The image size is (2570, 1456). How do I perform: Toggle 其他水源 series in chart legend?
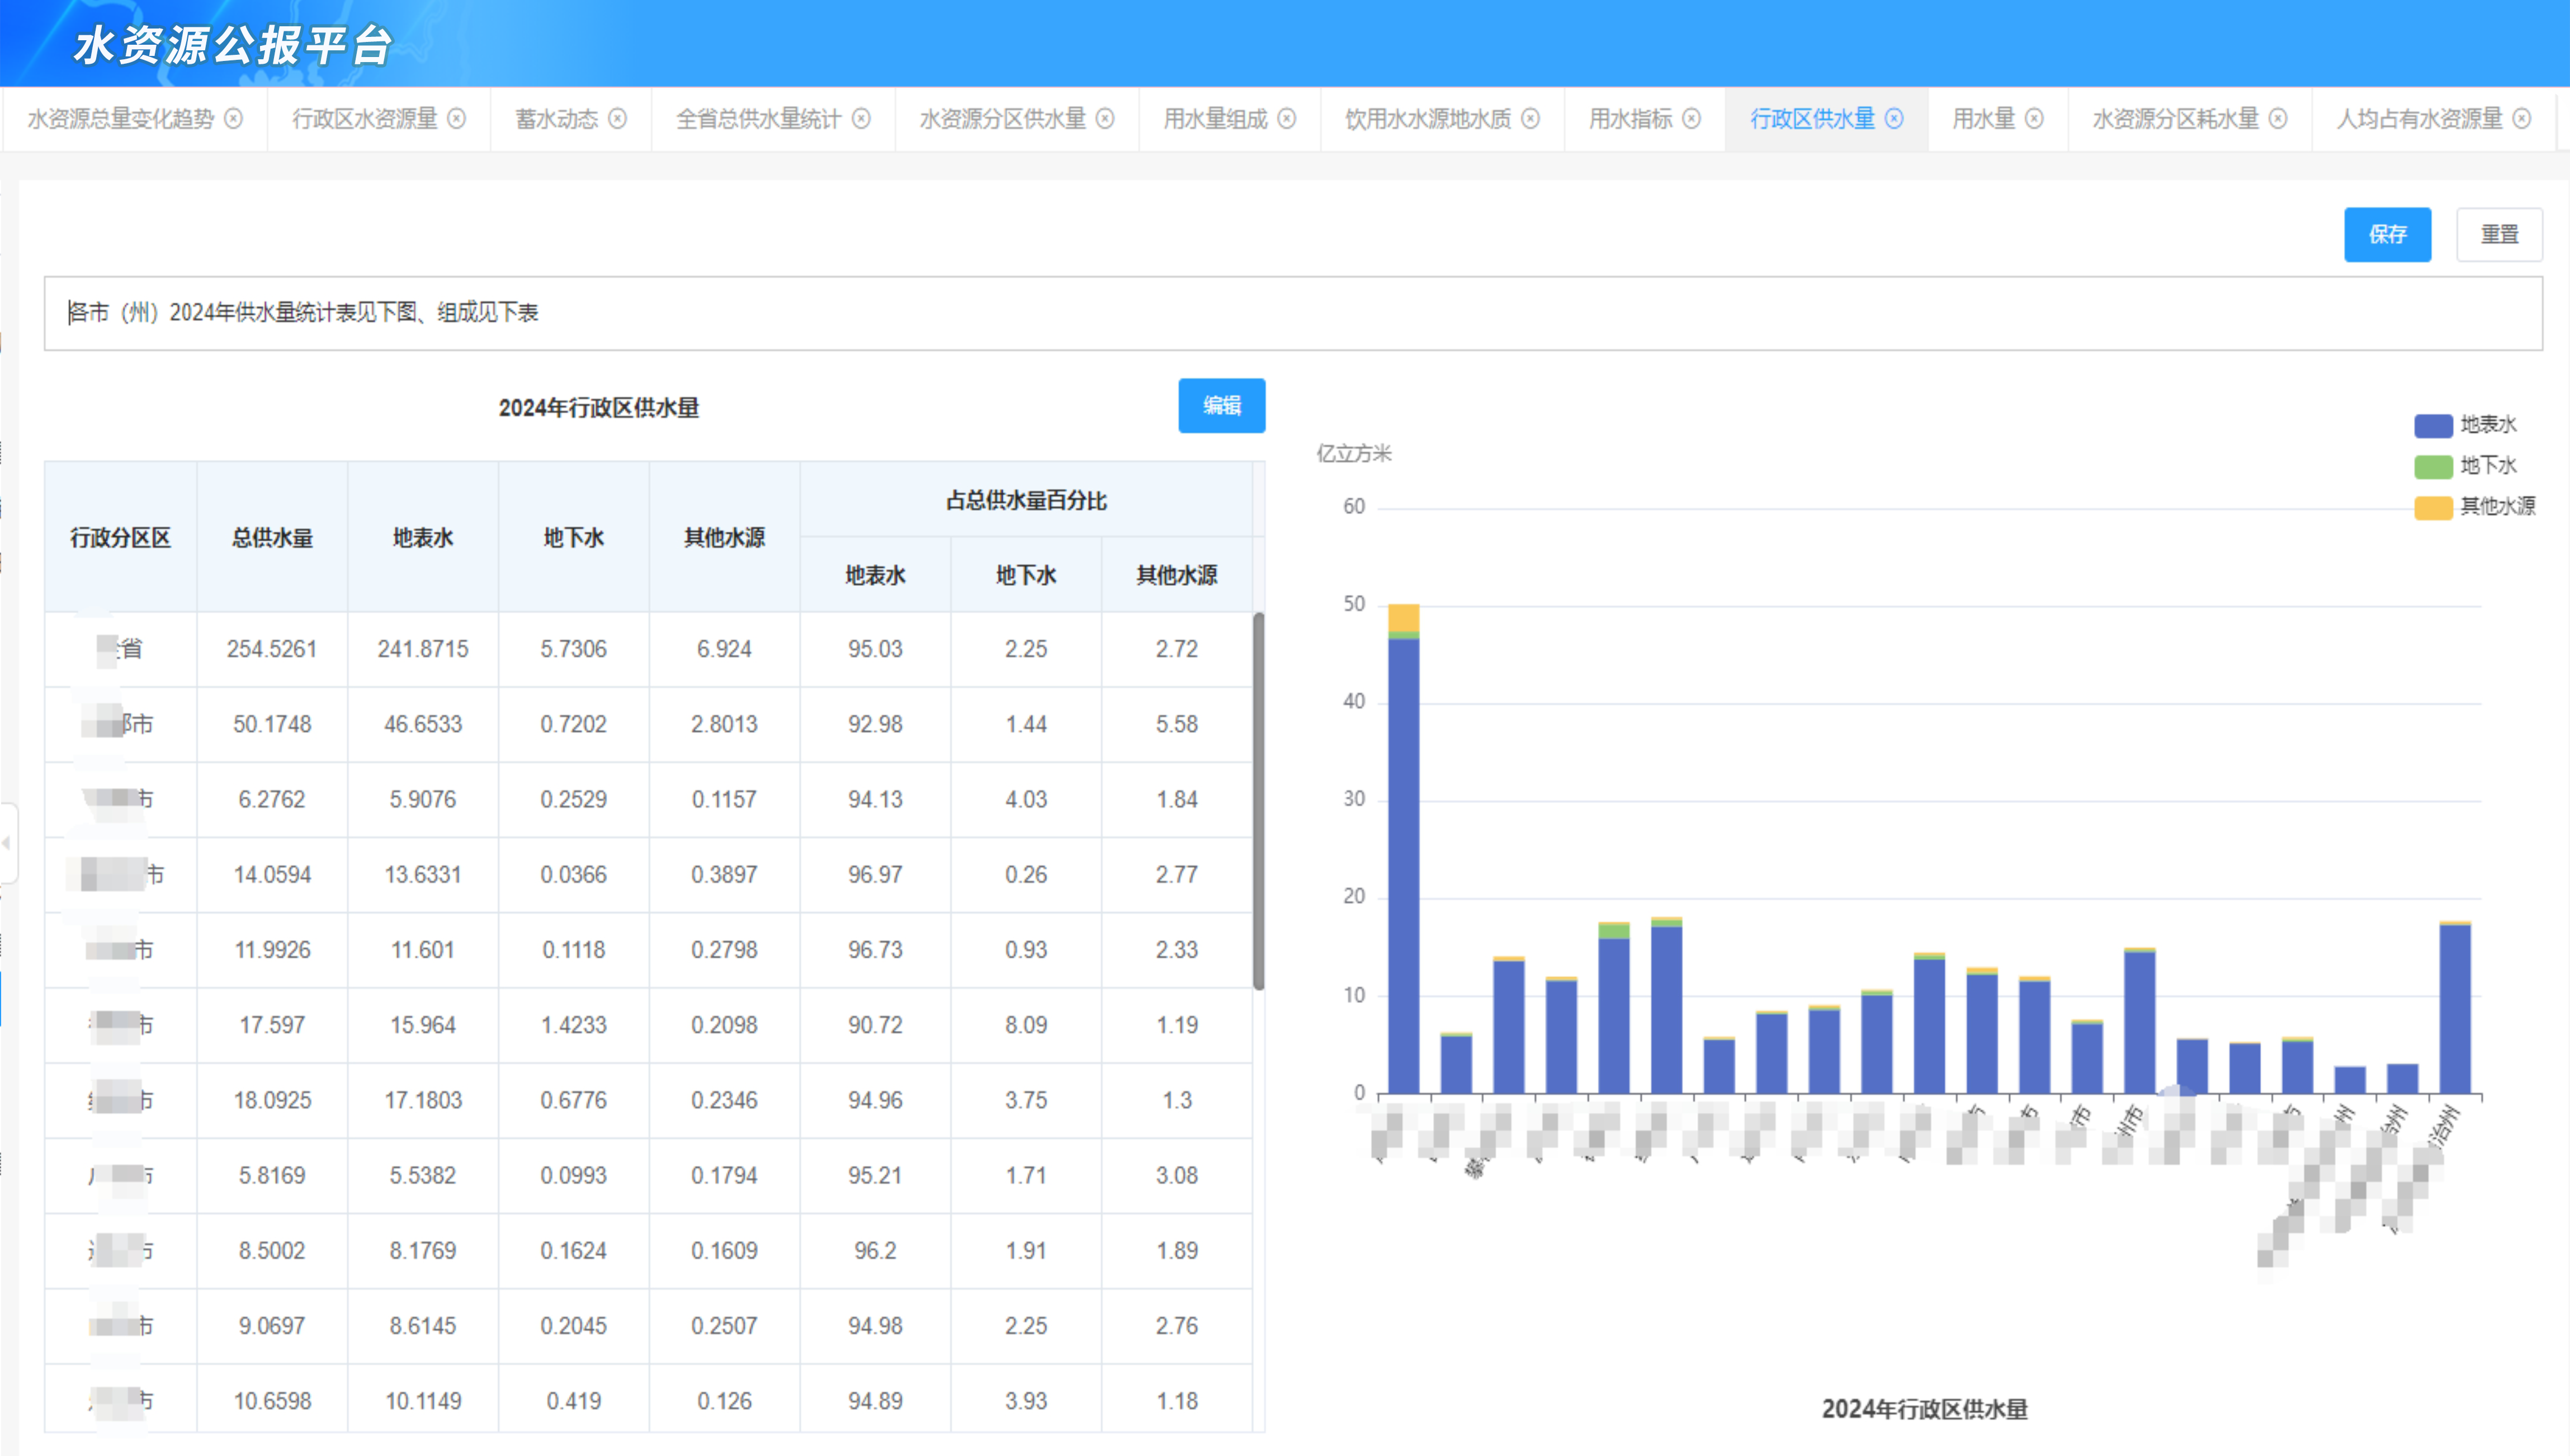click(2475, 507)
